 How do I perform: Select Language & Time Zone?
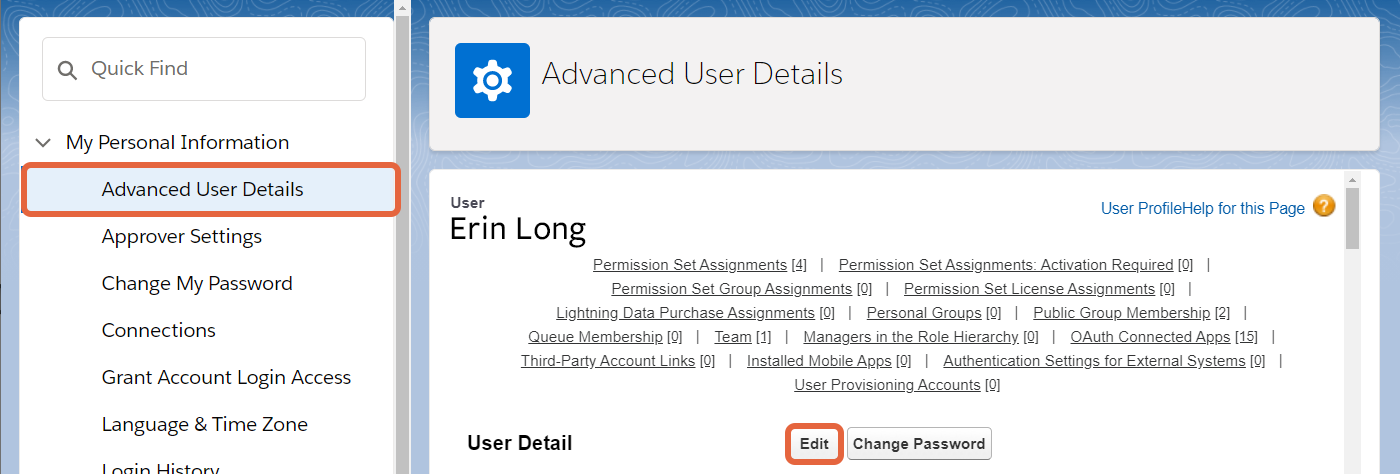(204, 424)
